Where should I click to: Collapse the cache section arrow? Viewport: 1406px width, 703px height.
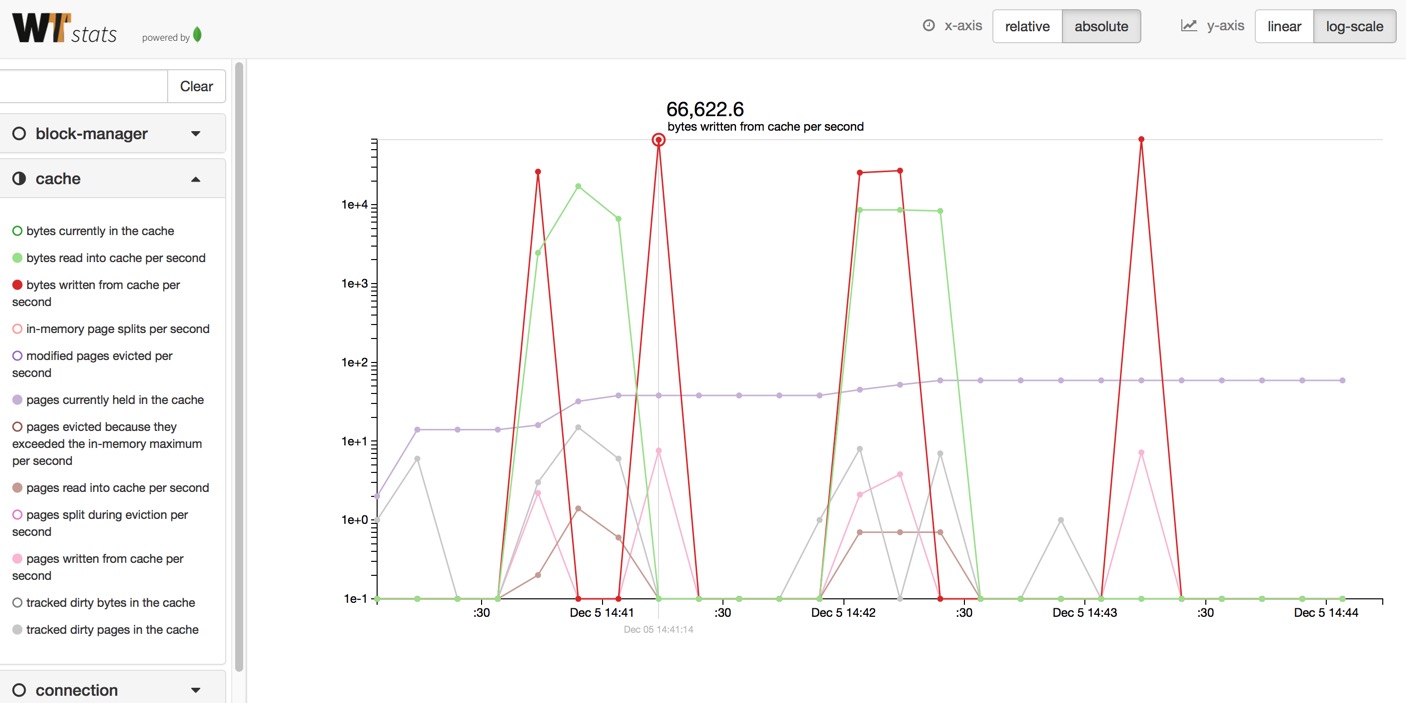[x=196, y=179]
